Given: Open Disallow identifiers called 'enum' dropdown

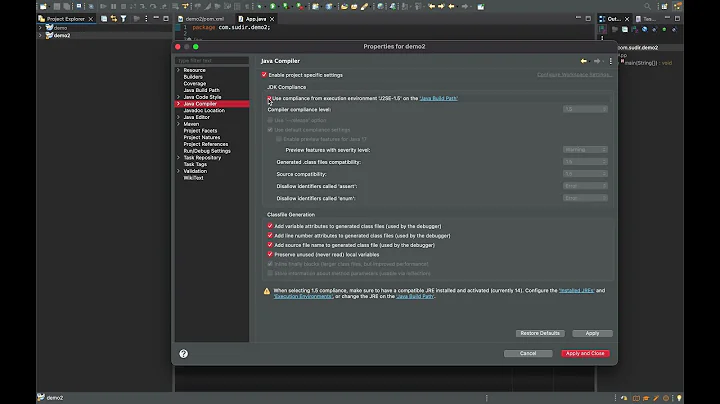Looking at the screenshot, I should pyautogui.click(x=585, y=198).
